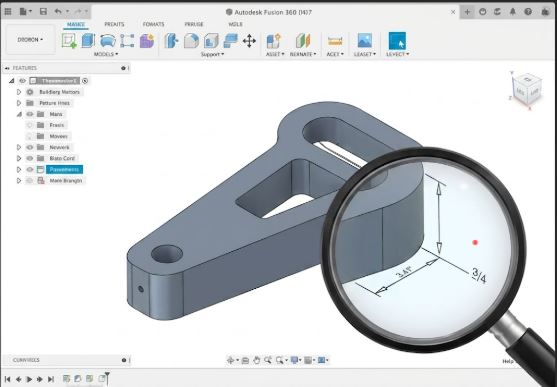Switch to the PRRUSE ribbon tab
557x387 pixels.
194,24
